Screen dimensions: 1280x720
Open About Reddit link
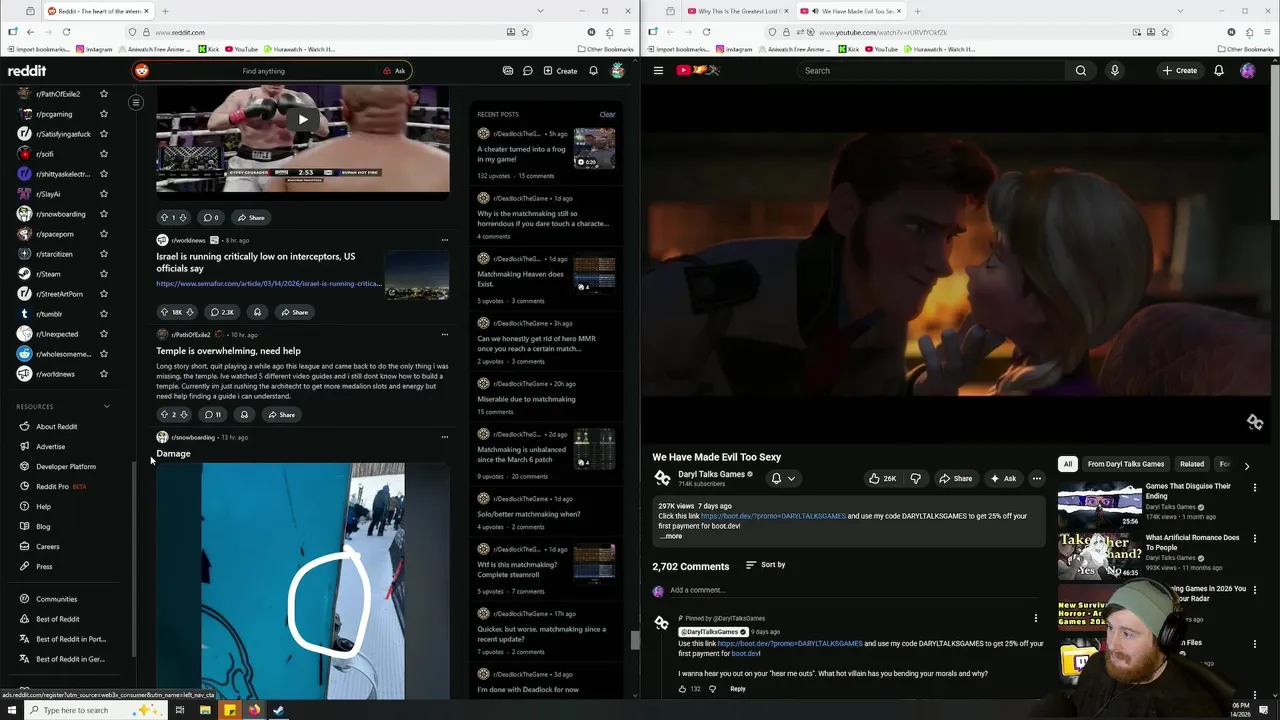(57, 427)
